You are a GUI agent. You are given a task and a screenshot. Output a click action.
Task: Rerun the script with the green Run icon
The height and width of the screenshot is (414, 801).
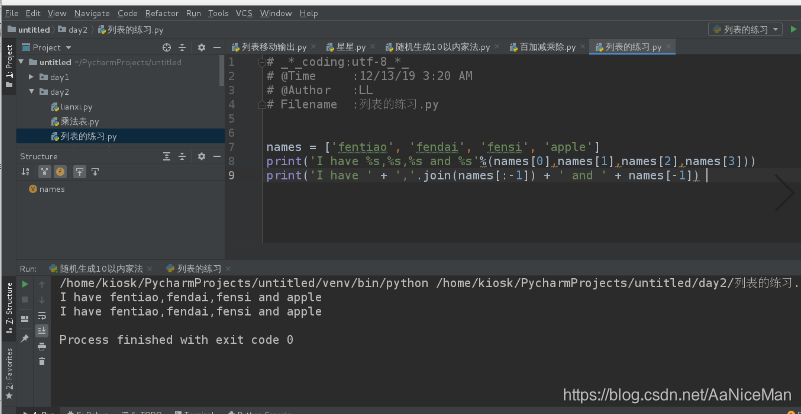click(x=25, y=284)
